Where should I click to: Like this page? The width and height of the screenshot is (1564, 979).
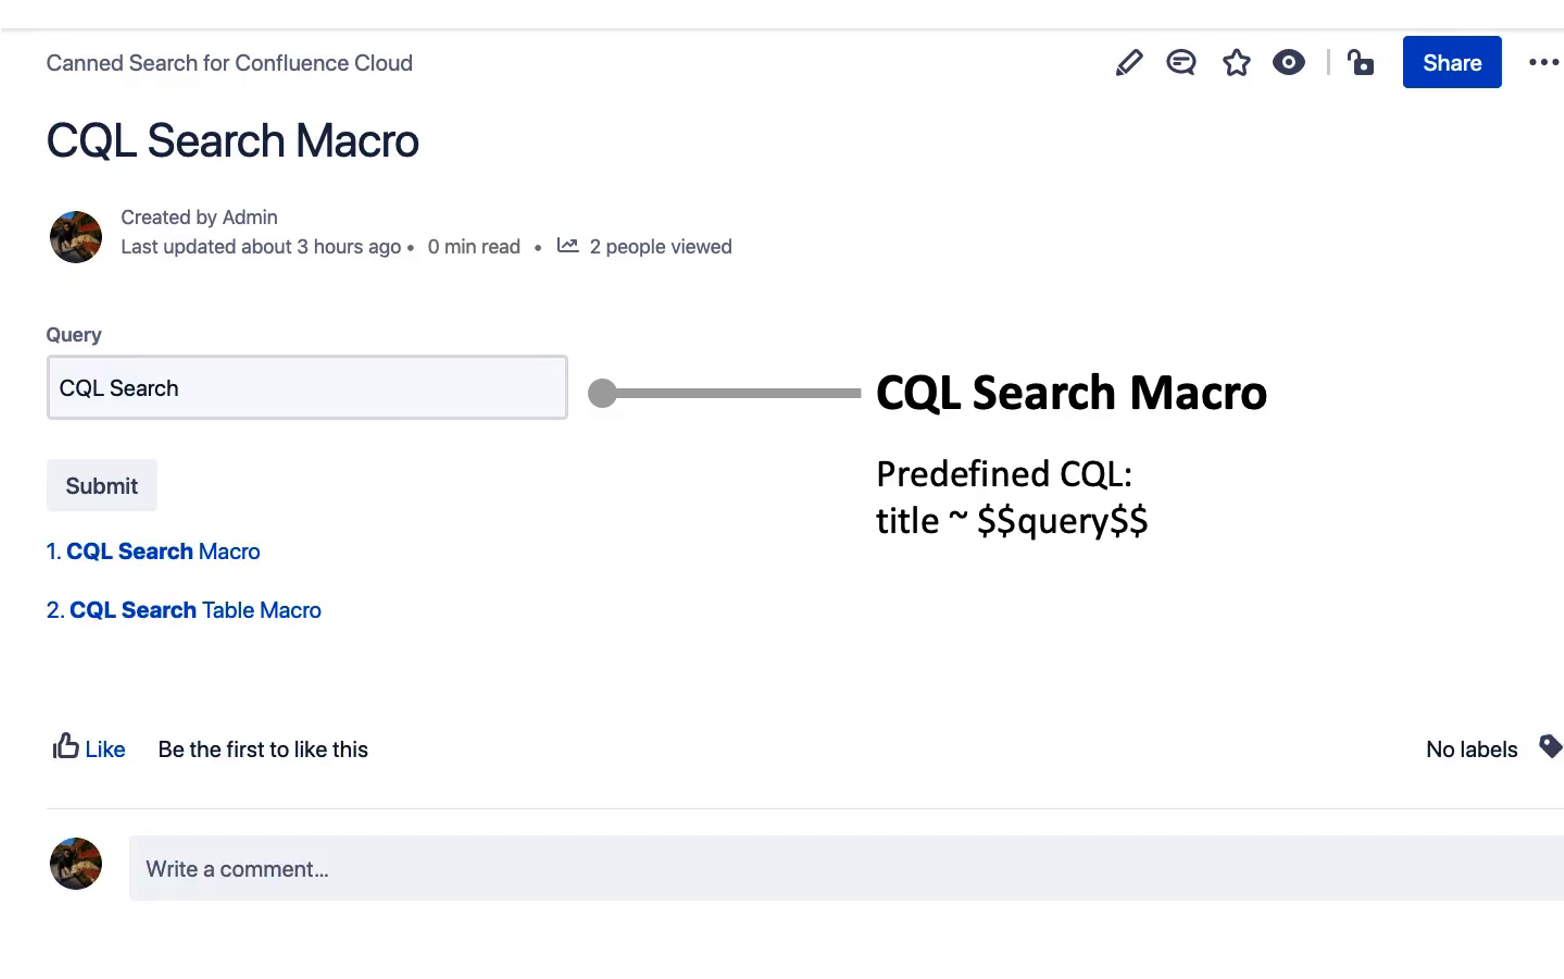[x=105, y=749]
